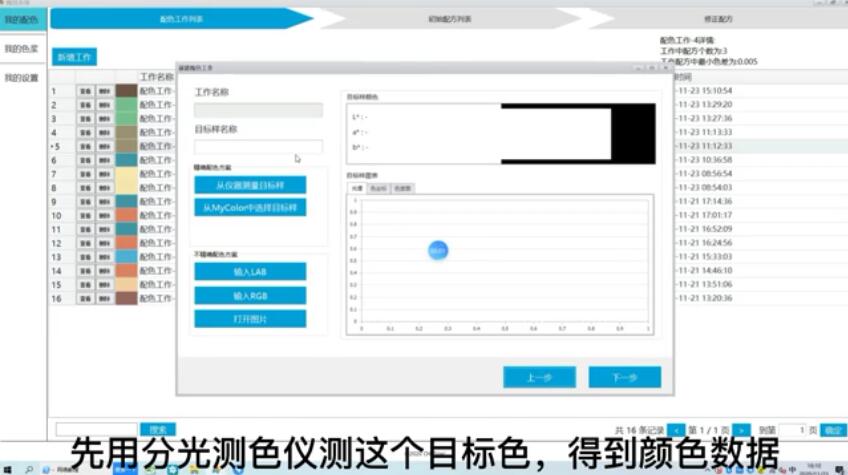Image resolution: width=848 pixels, height=475 pixels.
Task: Click the green swatch in row 2
Action: pos(126,104)
